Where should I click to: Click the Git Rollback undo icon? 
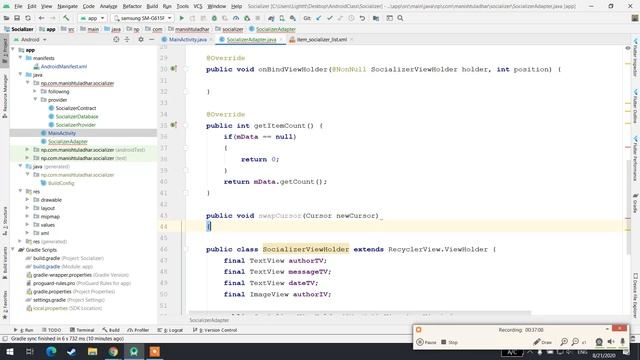[x=362, y=18]
